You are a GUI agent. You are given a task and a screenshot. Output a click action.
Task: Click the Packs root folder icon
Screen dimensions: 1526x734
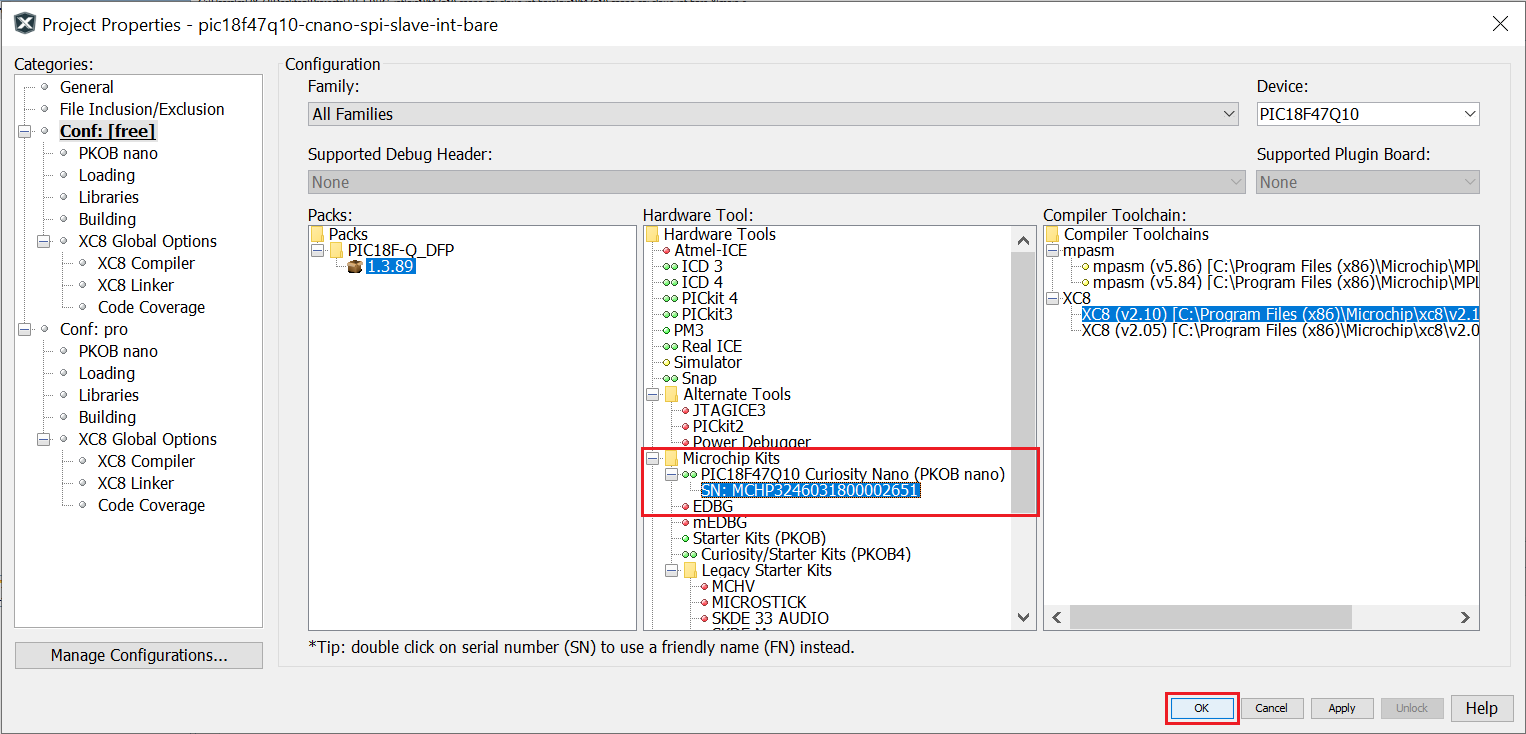pos(318,234)
